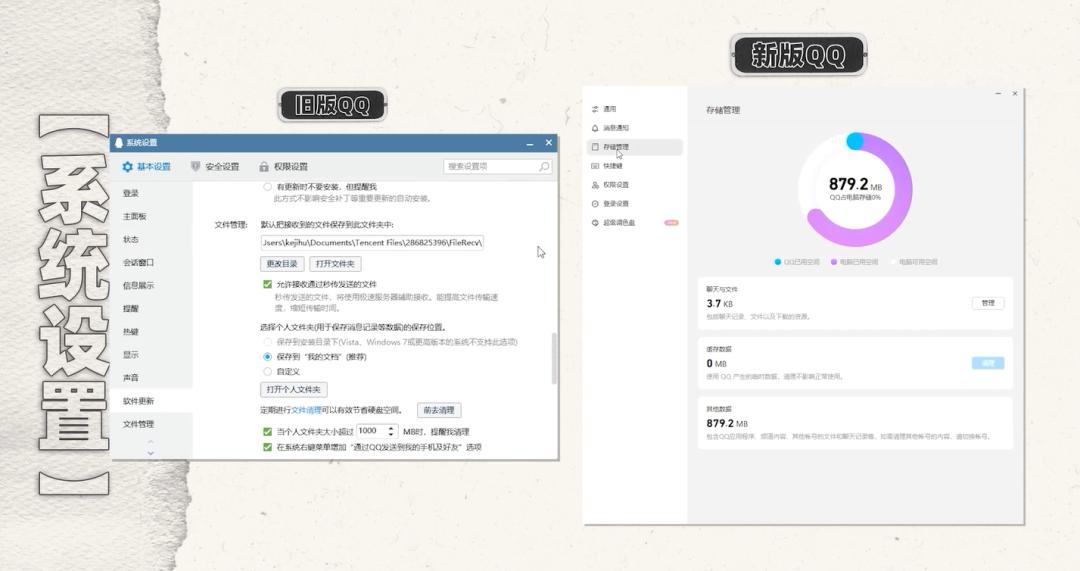Image resolution: width=1080 pixels, height=571 pixels.
Task: Click the person icon for 权限设置 in new QQ
Action: [595, 185]
